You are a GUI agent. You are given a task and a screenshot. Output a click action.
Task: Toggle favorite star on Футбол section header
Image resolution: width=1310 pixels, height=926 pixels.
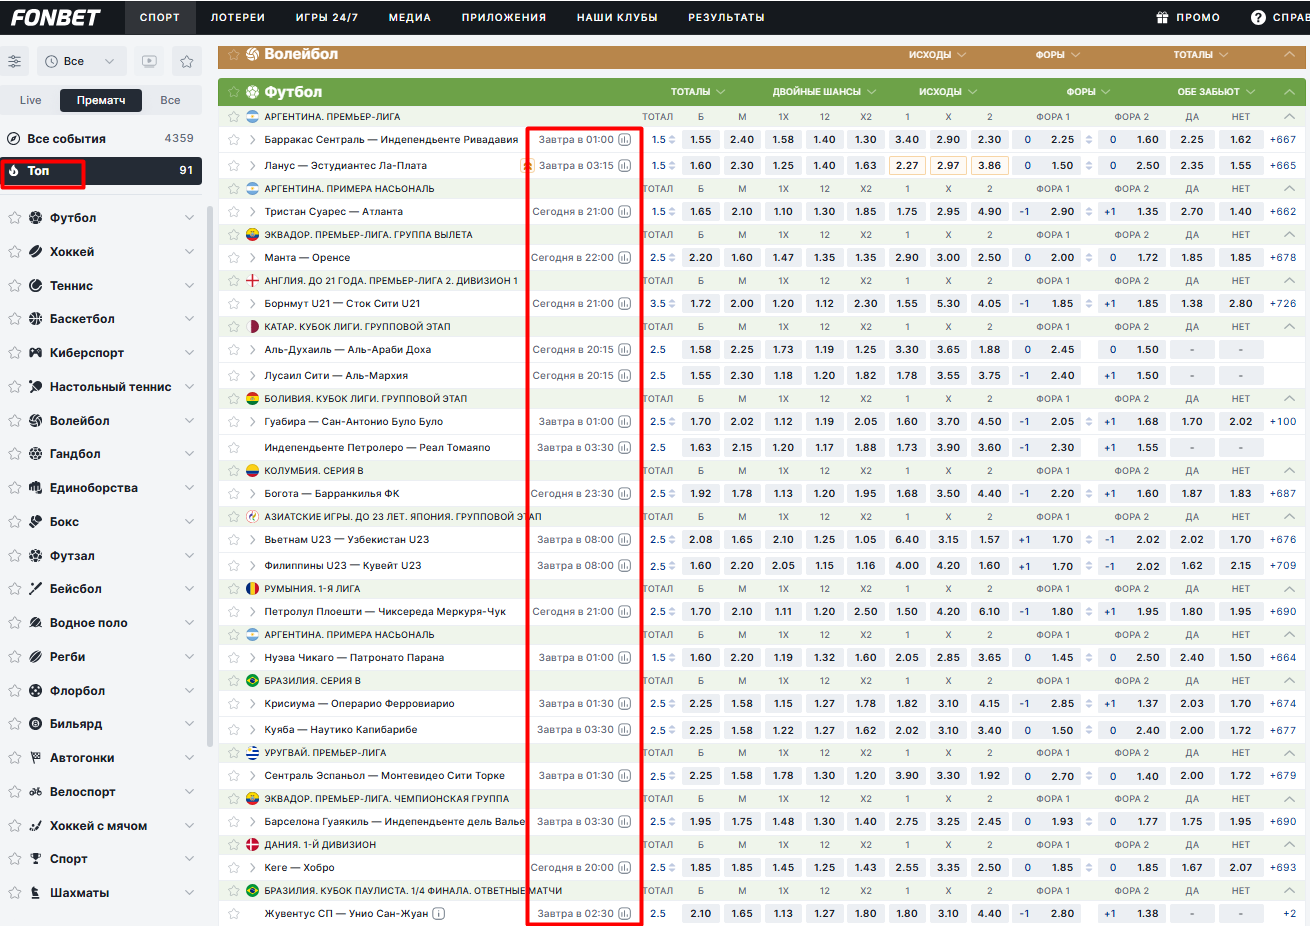coord(233,92)
